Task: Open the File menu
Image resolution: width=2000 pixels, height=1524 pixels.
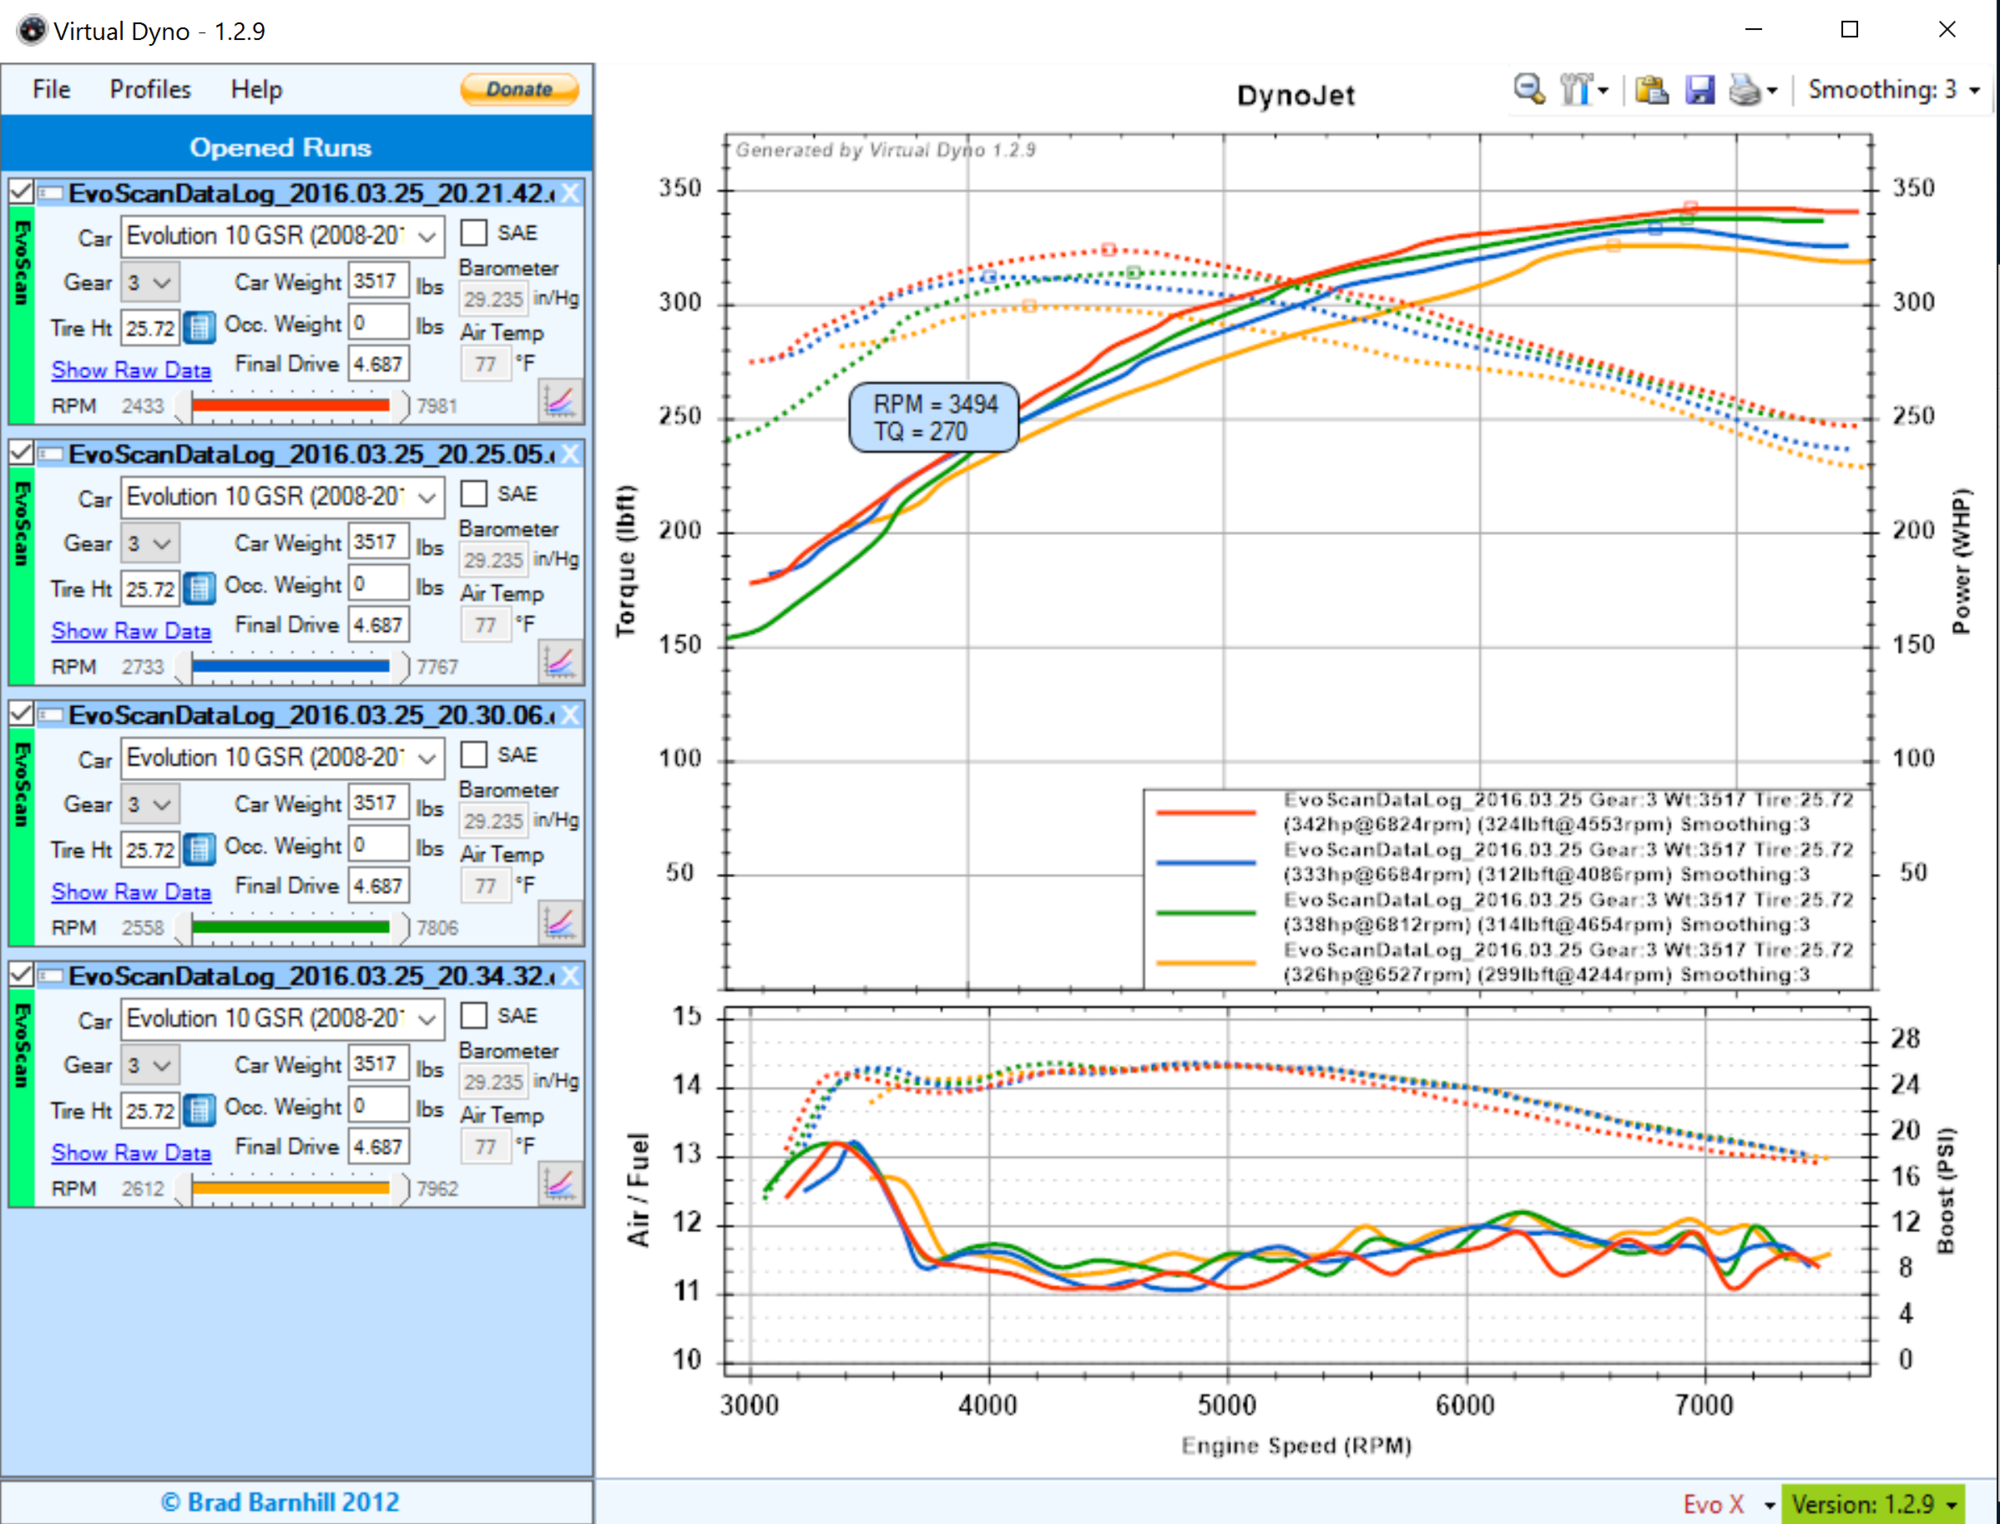Action: click(51, 89)
